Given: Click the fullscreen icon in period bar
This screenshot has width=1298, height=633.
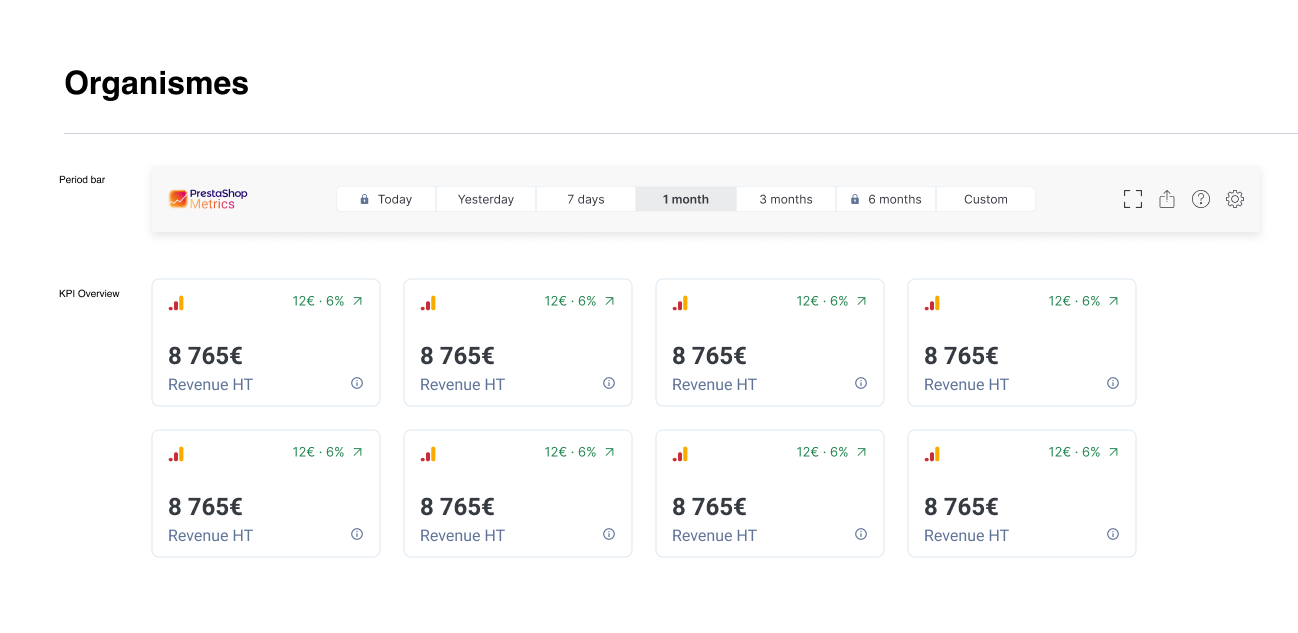Looking at the screenshot, I should pos(1132,199).
